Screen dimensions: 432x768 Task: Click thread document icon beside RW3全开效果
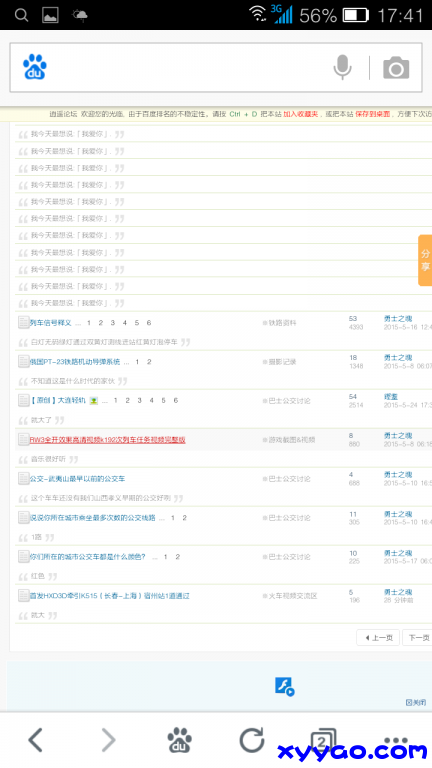(x=24, y=439)
